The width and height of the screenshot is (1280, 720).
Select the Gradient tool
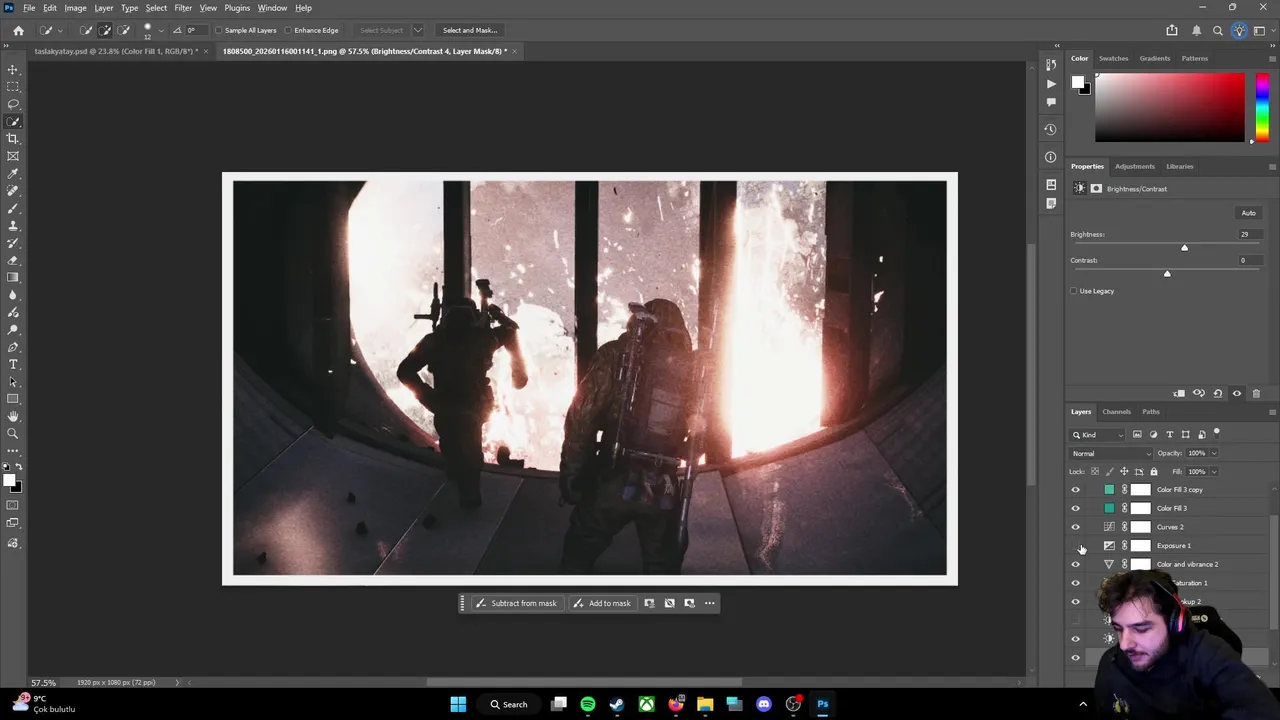(x=13, y=277)
